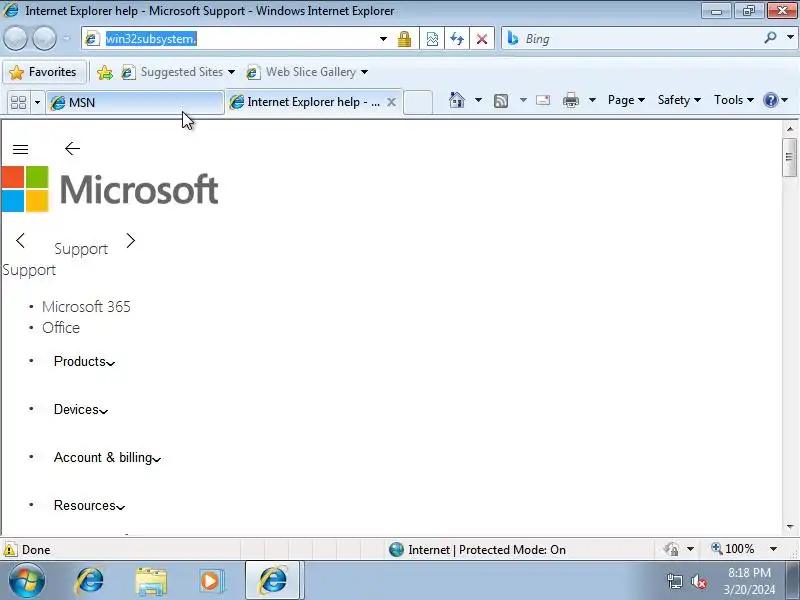Click Add to Favorites Bar icon
Viewport: 800px width, 600px height.
pyautogui.click(x=105, y=72)
